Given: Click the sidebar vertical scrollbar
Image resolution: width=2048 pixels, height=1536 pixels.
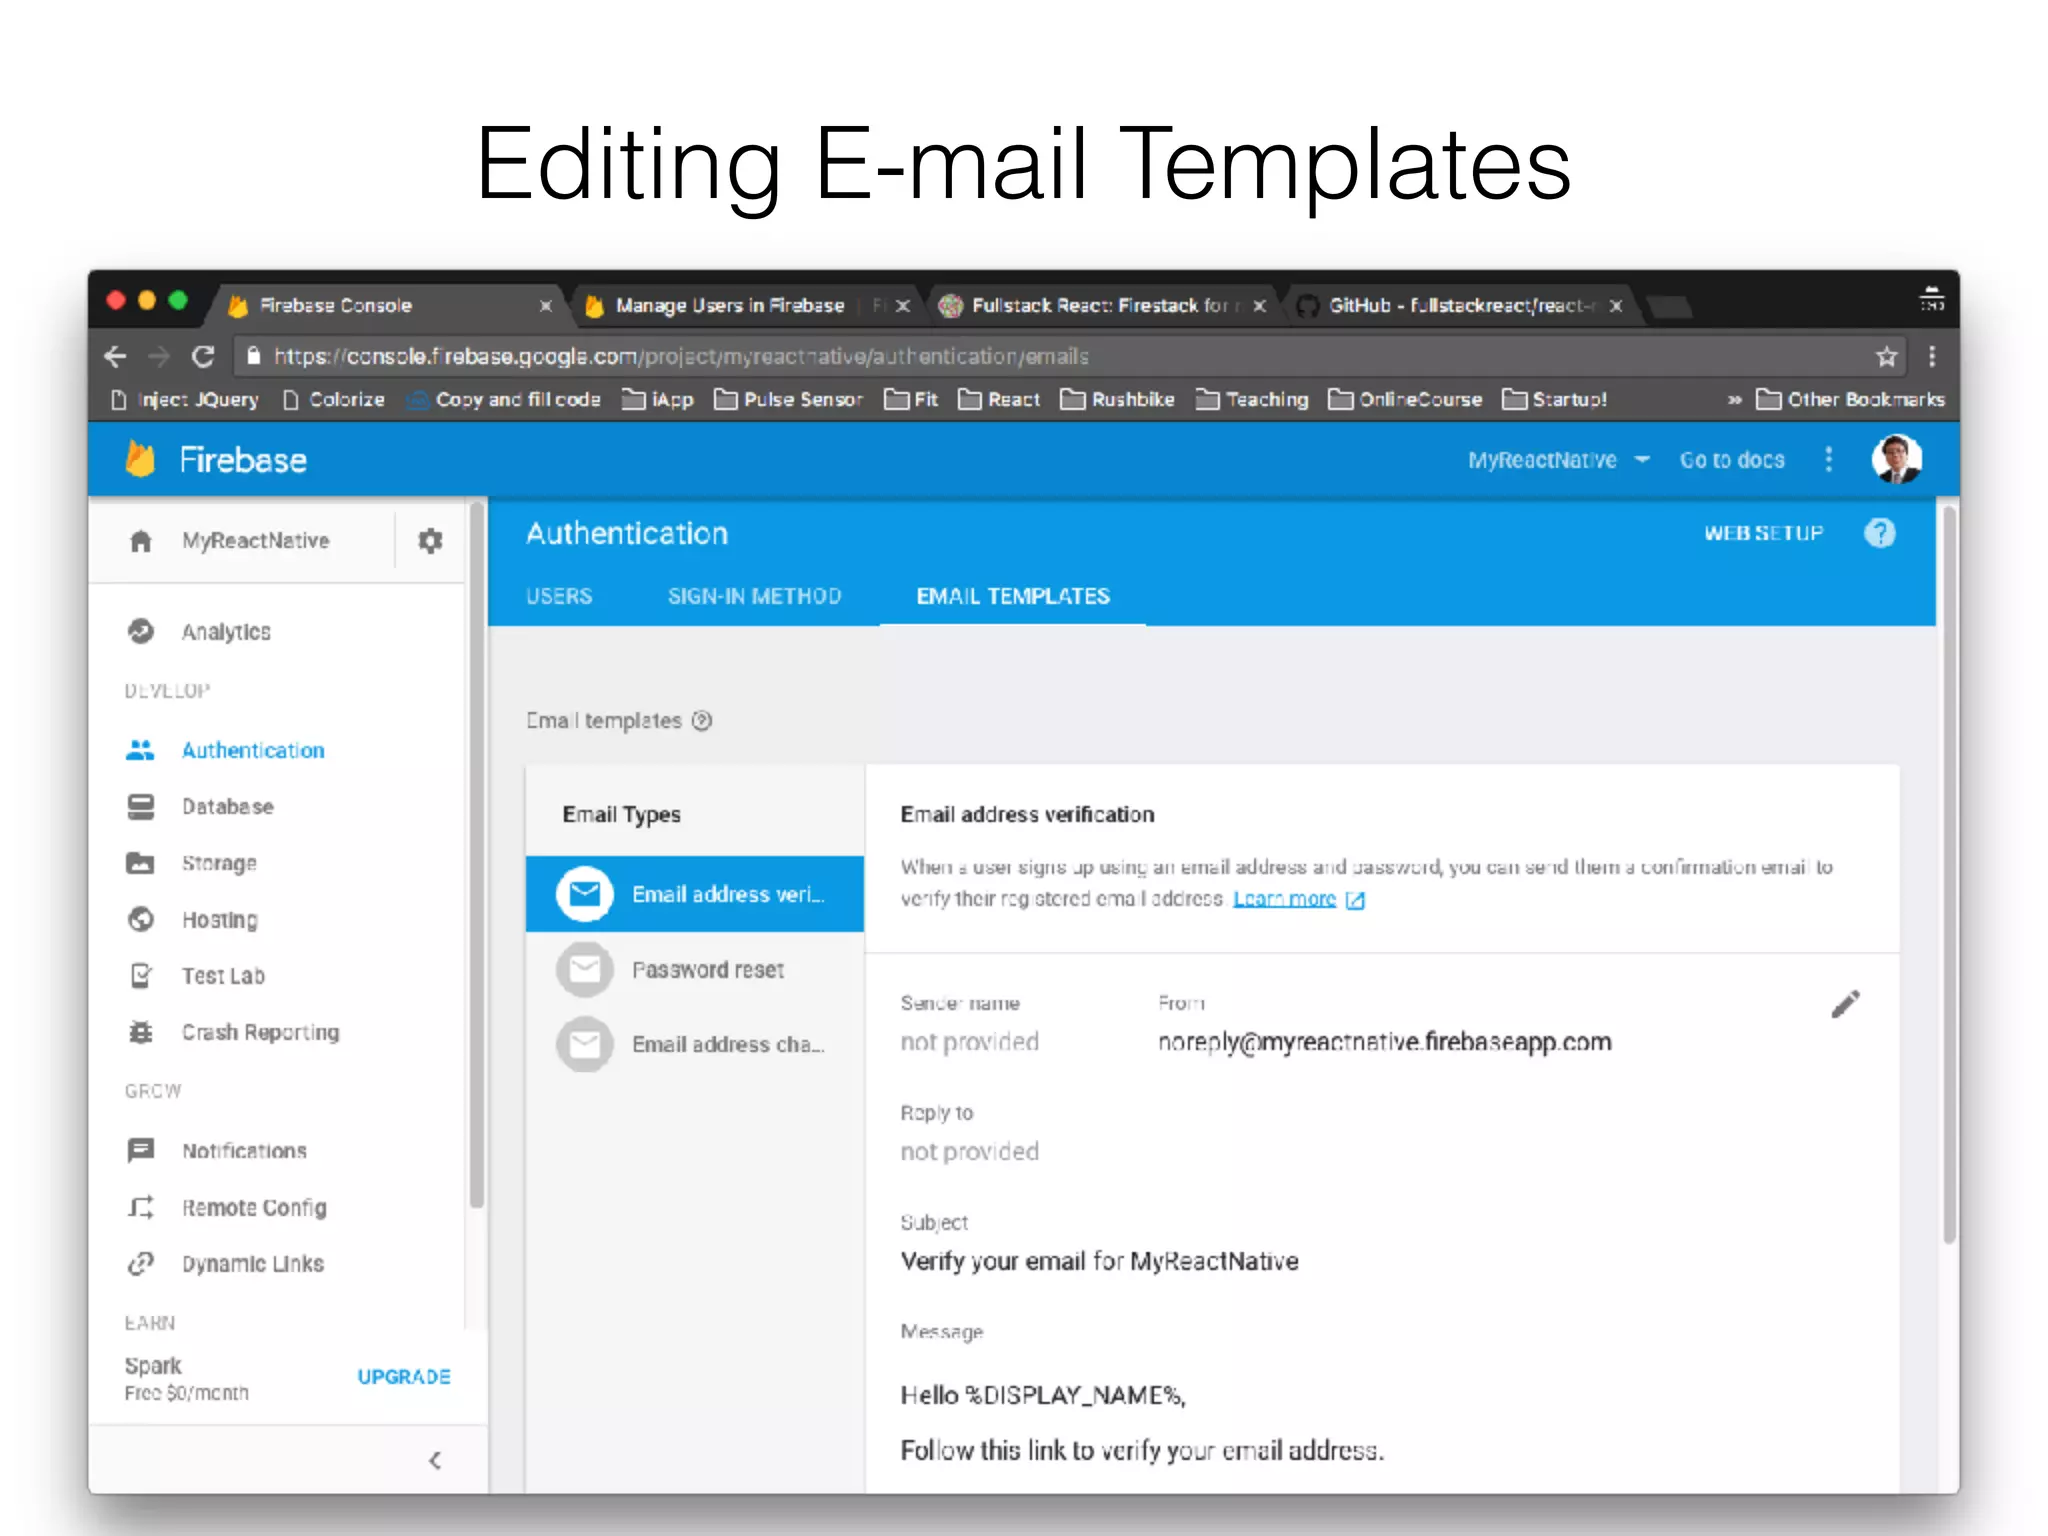Looking at the screenshot, I should pyautogui.click(x=477, y=856).
